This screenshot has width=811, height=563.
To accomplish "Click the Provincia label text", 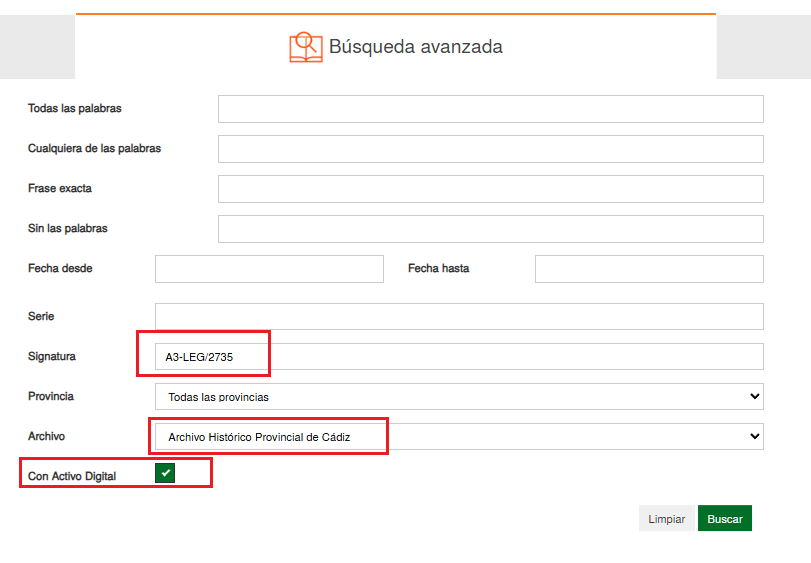I will click(x=51, y=396).
